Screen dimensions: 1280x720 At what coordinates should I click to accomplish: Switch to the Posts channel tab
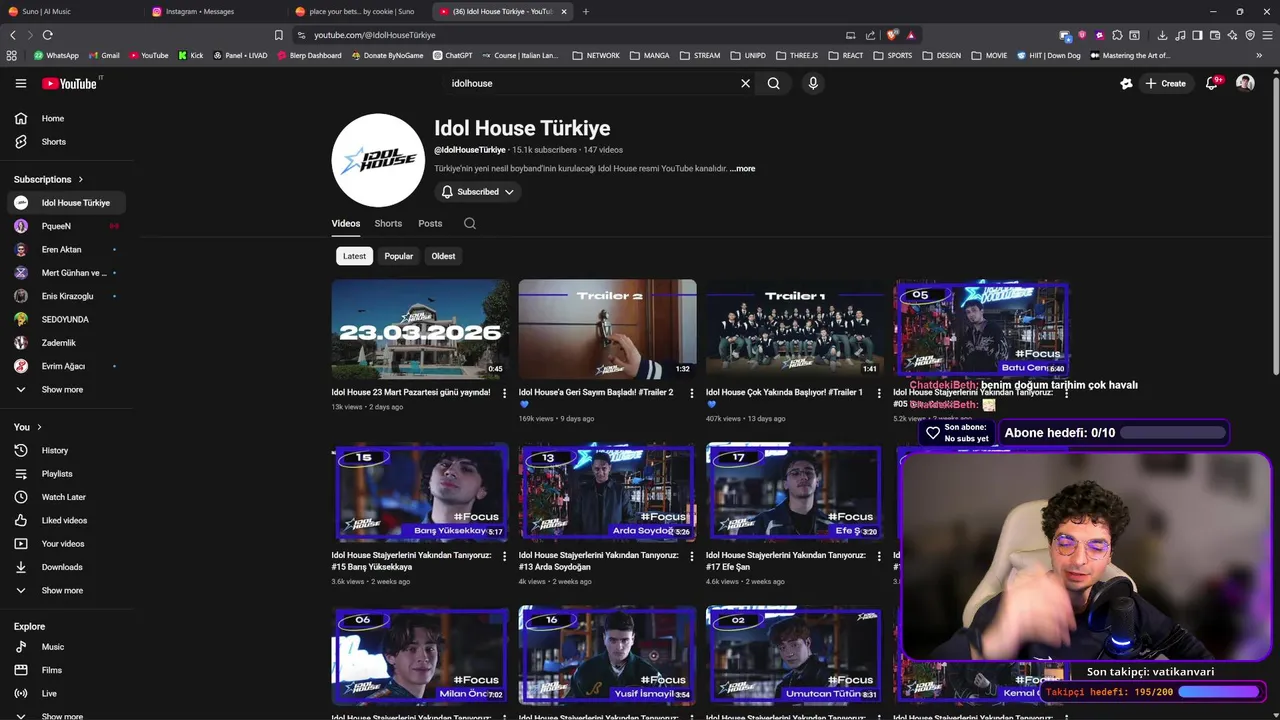(x=430, y=223)
